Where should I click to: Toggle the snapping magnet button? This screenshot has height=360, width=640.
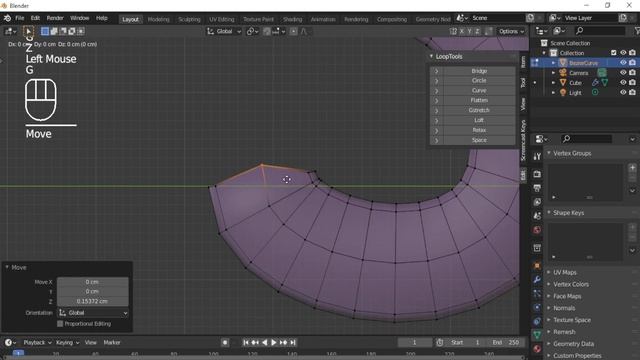(267, 31)
